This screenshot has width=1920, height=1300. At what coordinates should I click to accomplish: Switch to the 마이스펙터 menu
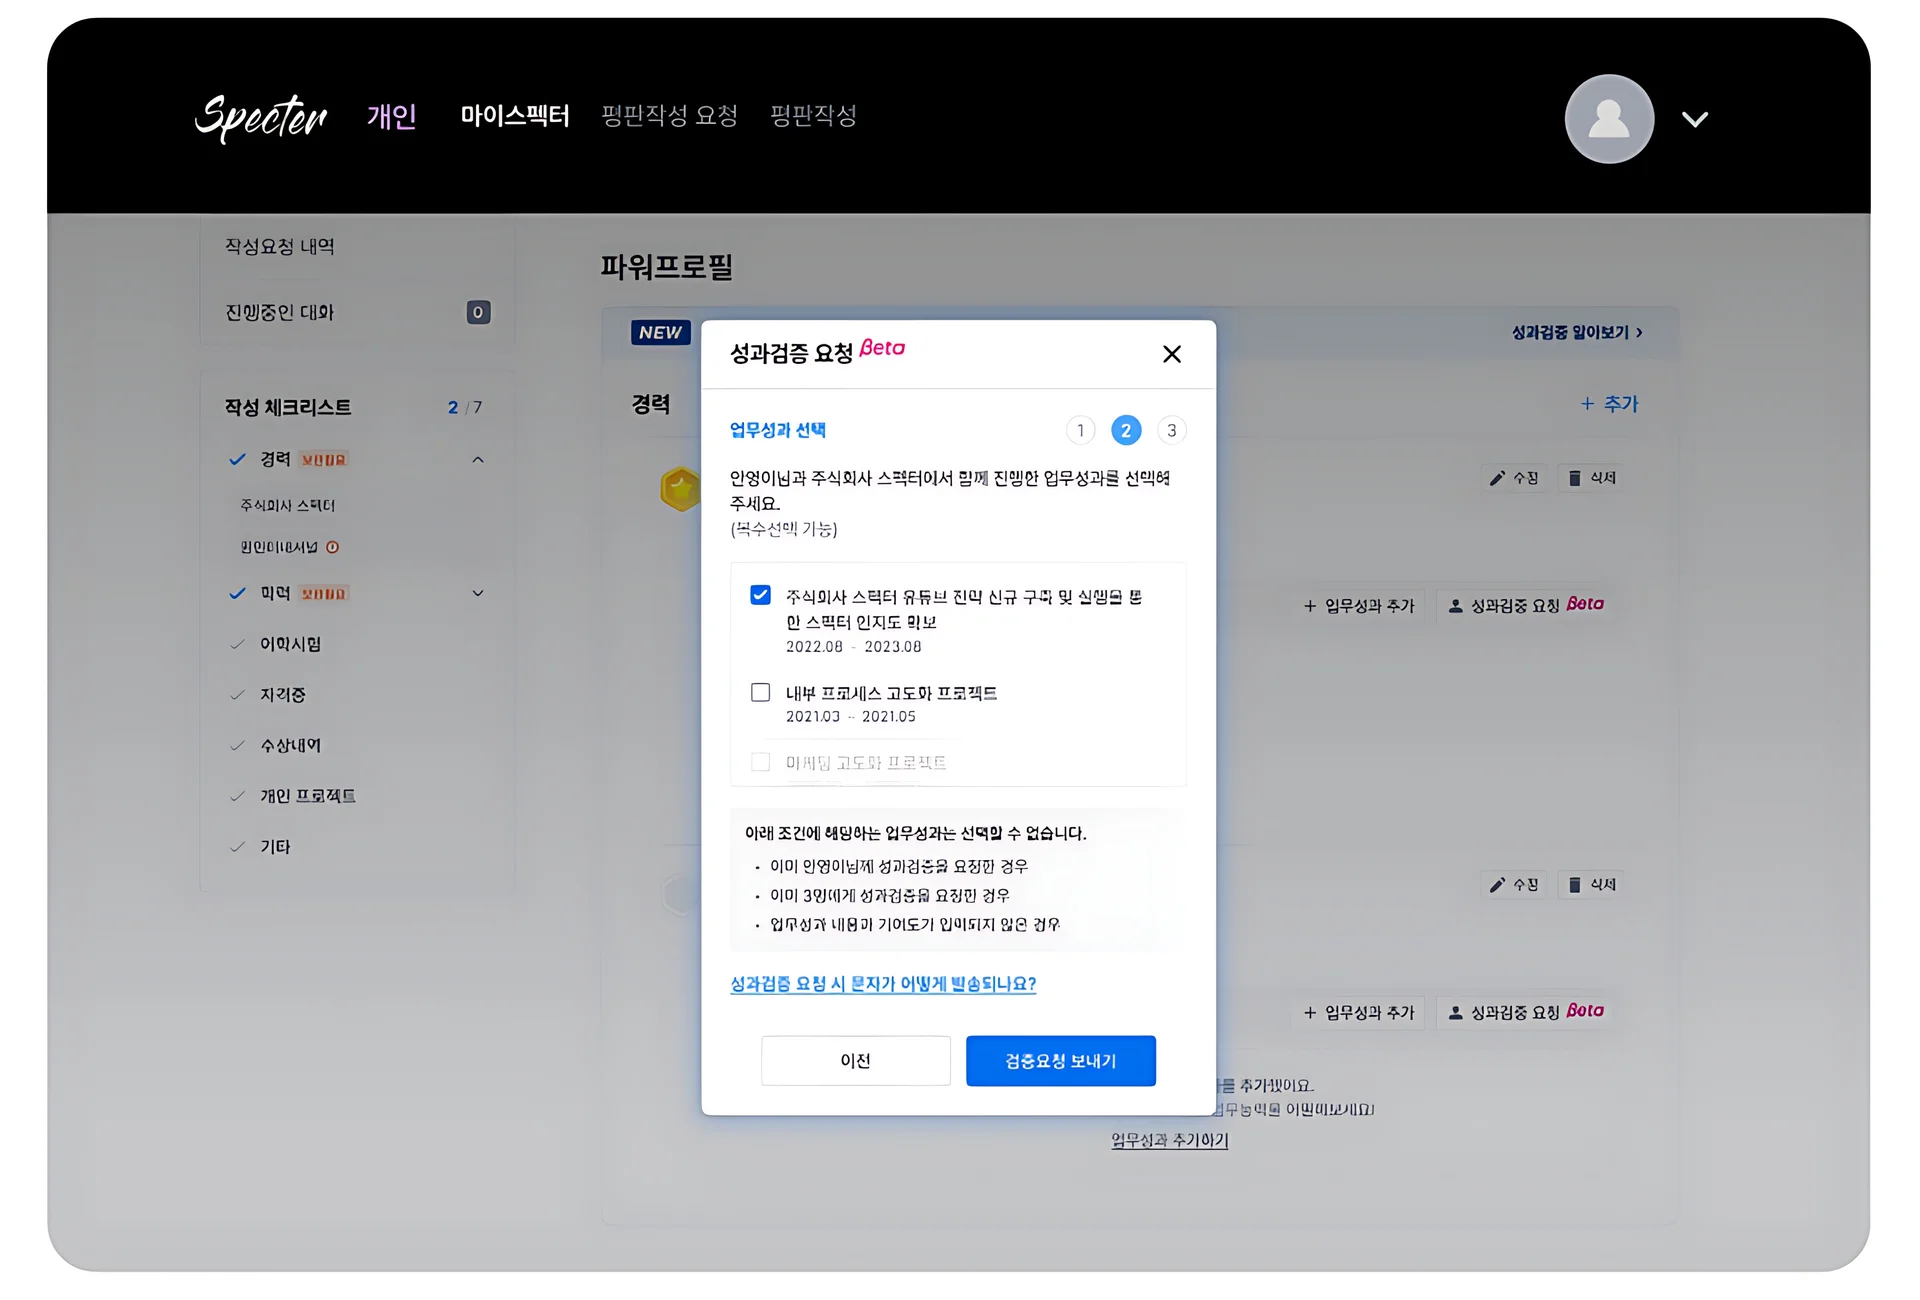point(514,116)
